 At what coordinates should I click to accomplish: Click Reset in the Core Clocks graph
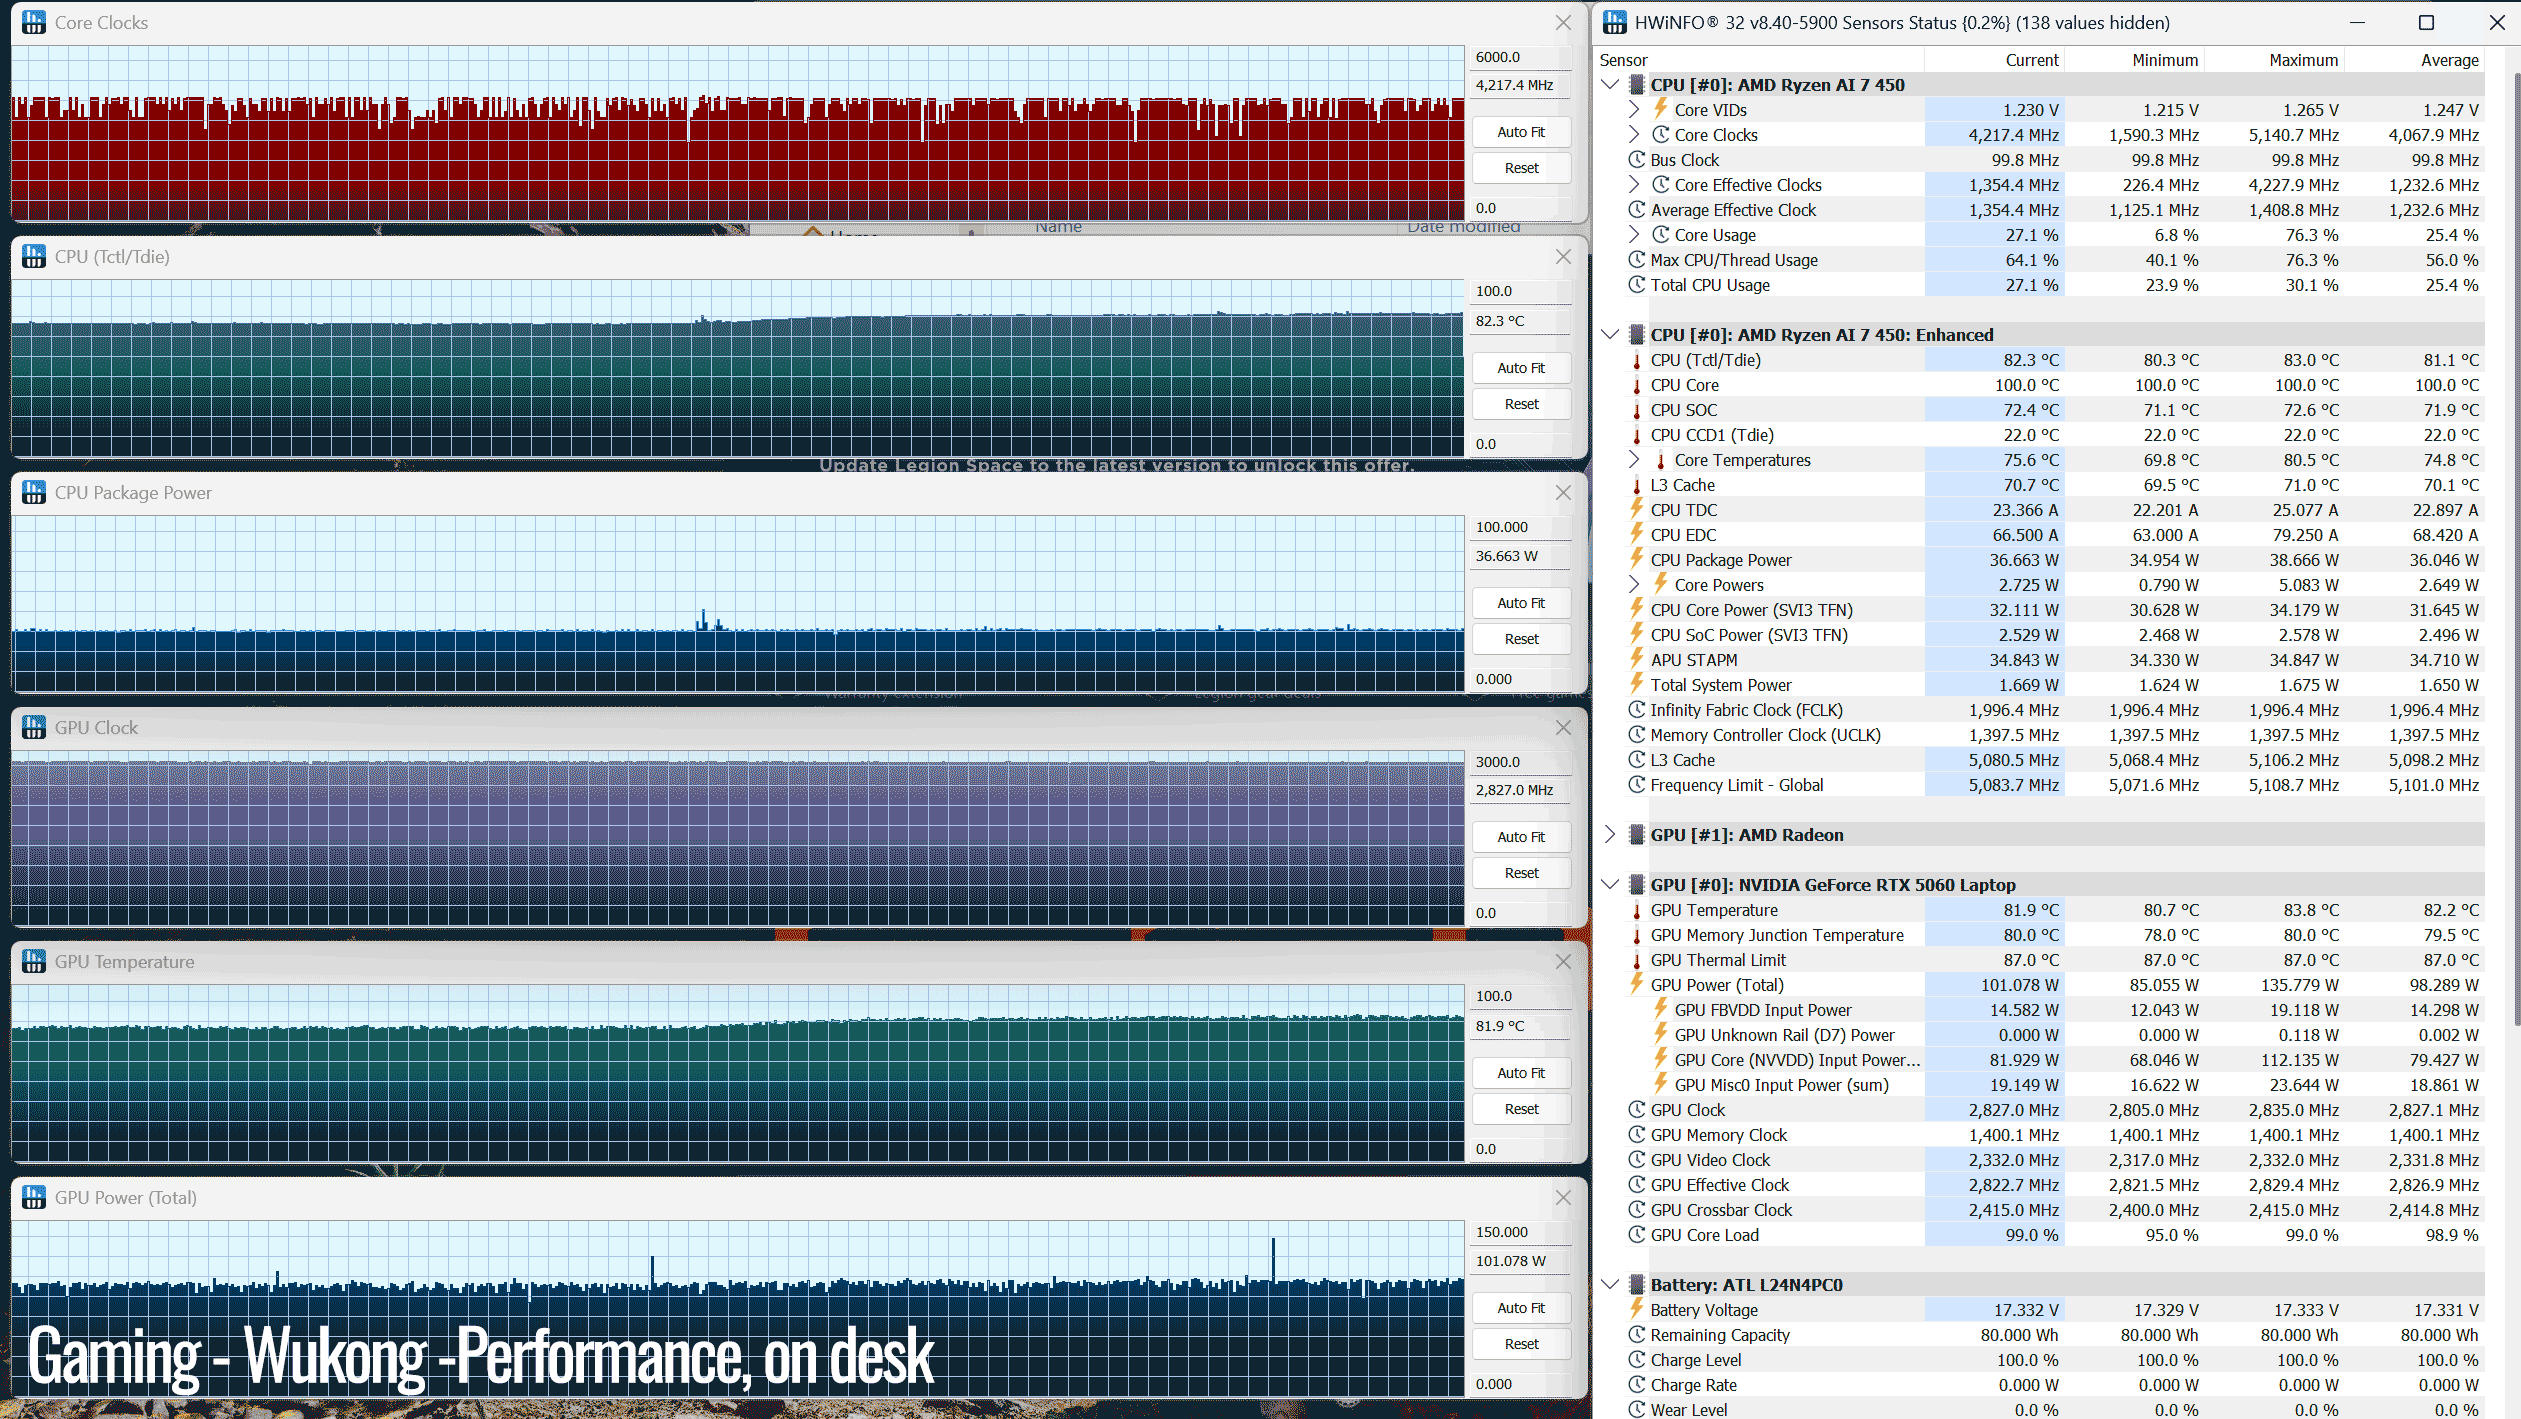click(x=1521, y=168)
